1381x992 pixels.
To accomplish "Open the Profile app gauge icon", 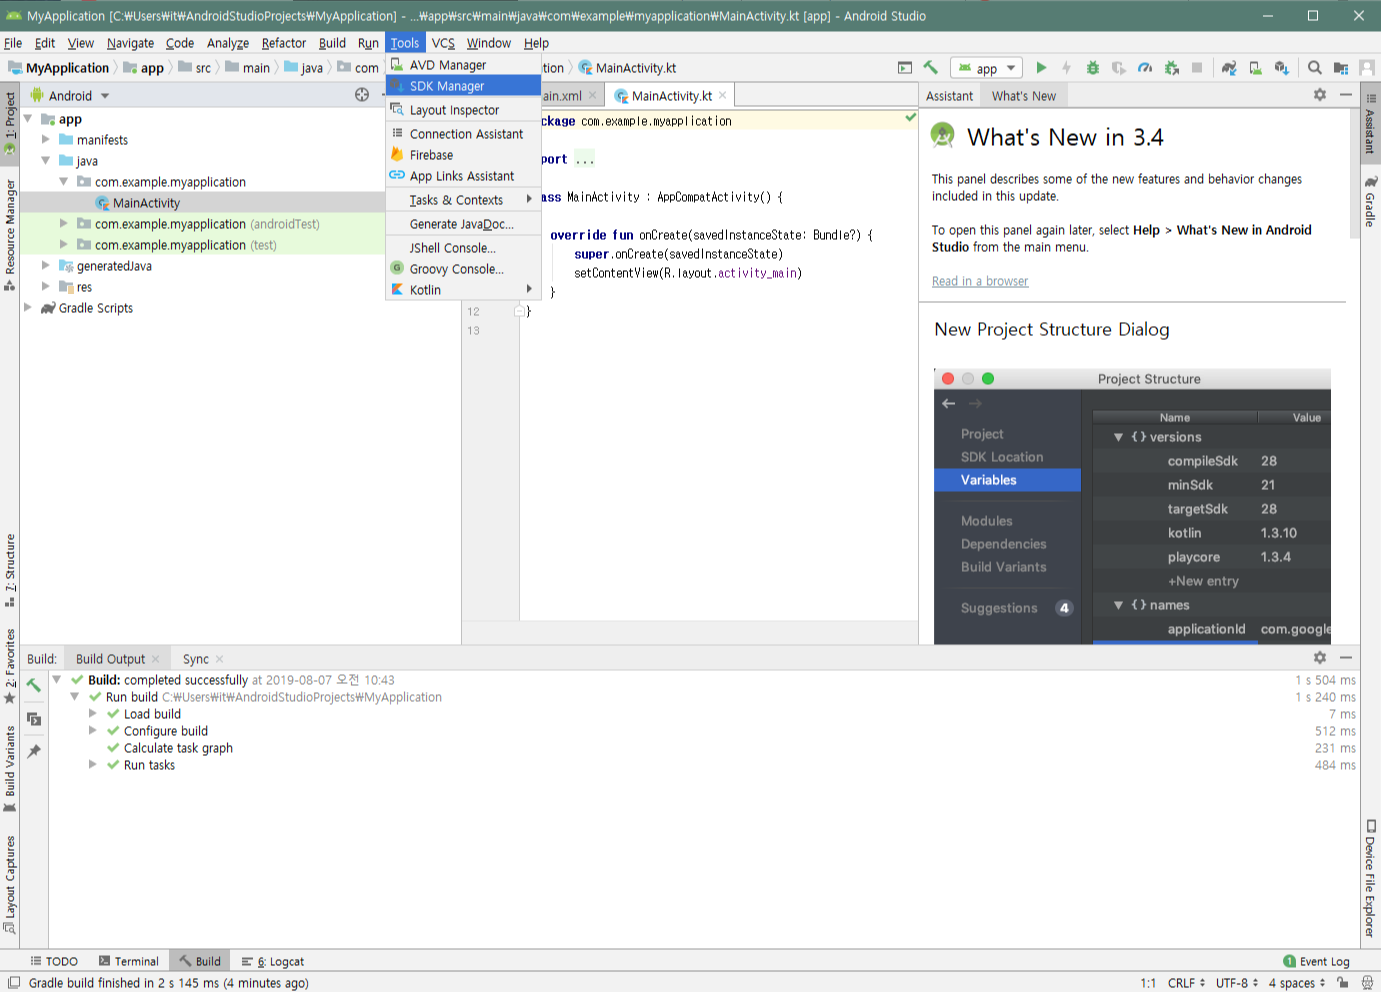I will (1145, 68).
